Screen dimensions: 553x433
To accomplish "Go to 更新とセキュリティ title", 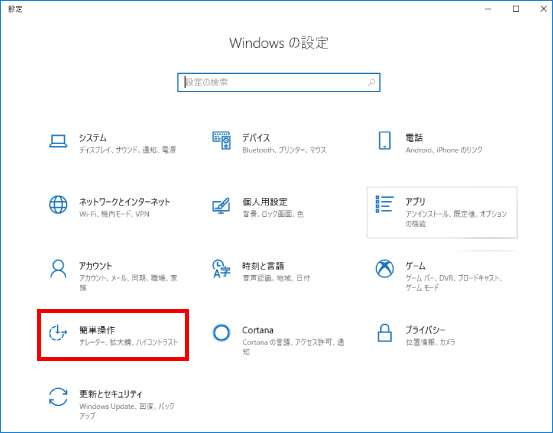I will coord(111,394).
